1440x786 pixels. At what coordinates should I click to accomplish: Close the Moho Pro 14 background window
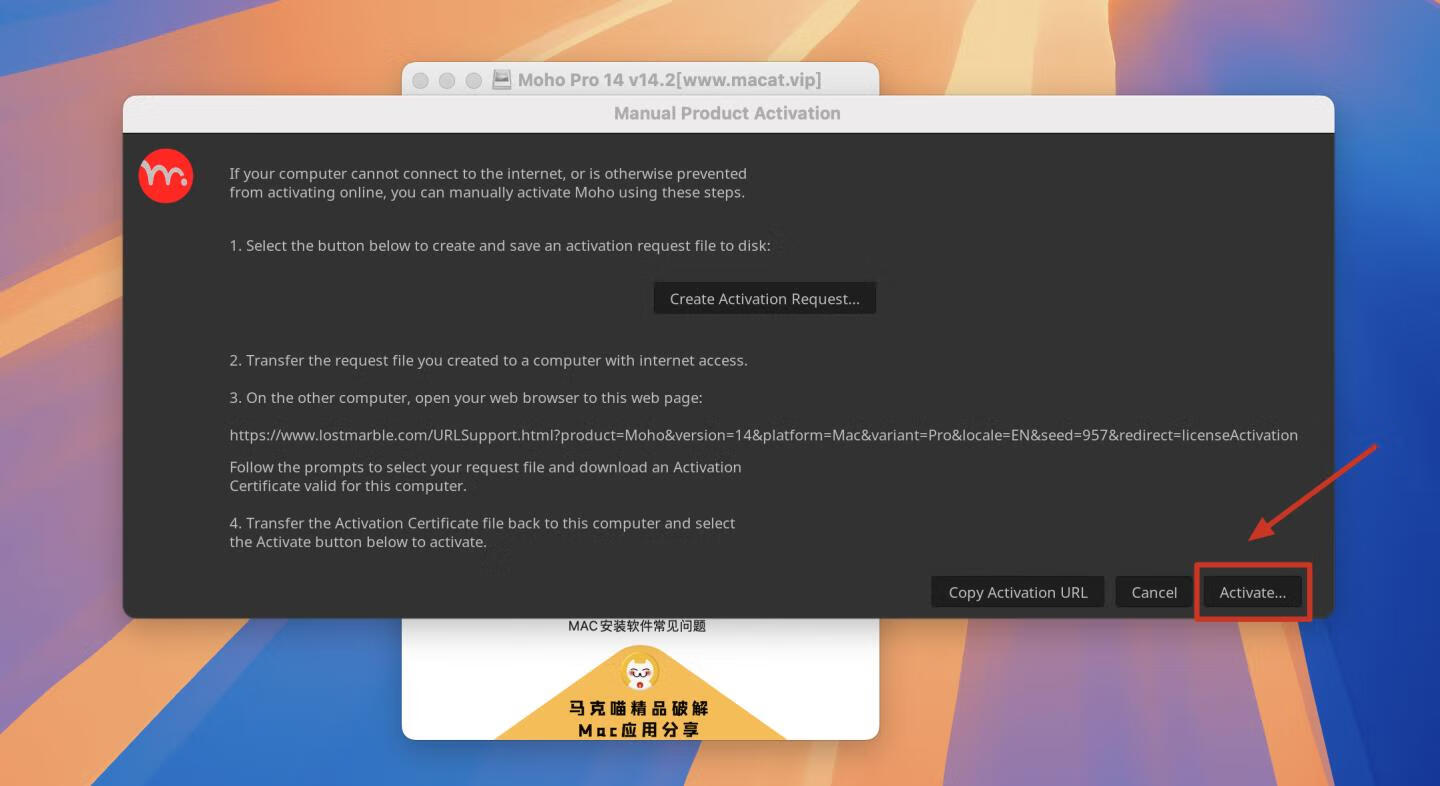pos(421,80)
